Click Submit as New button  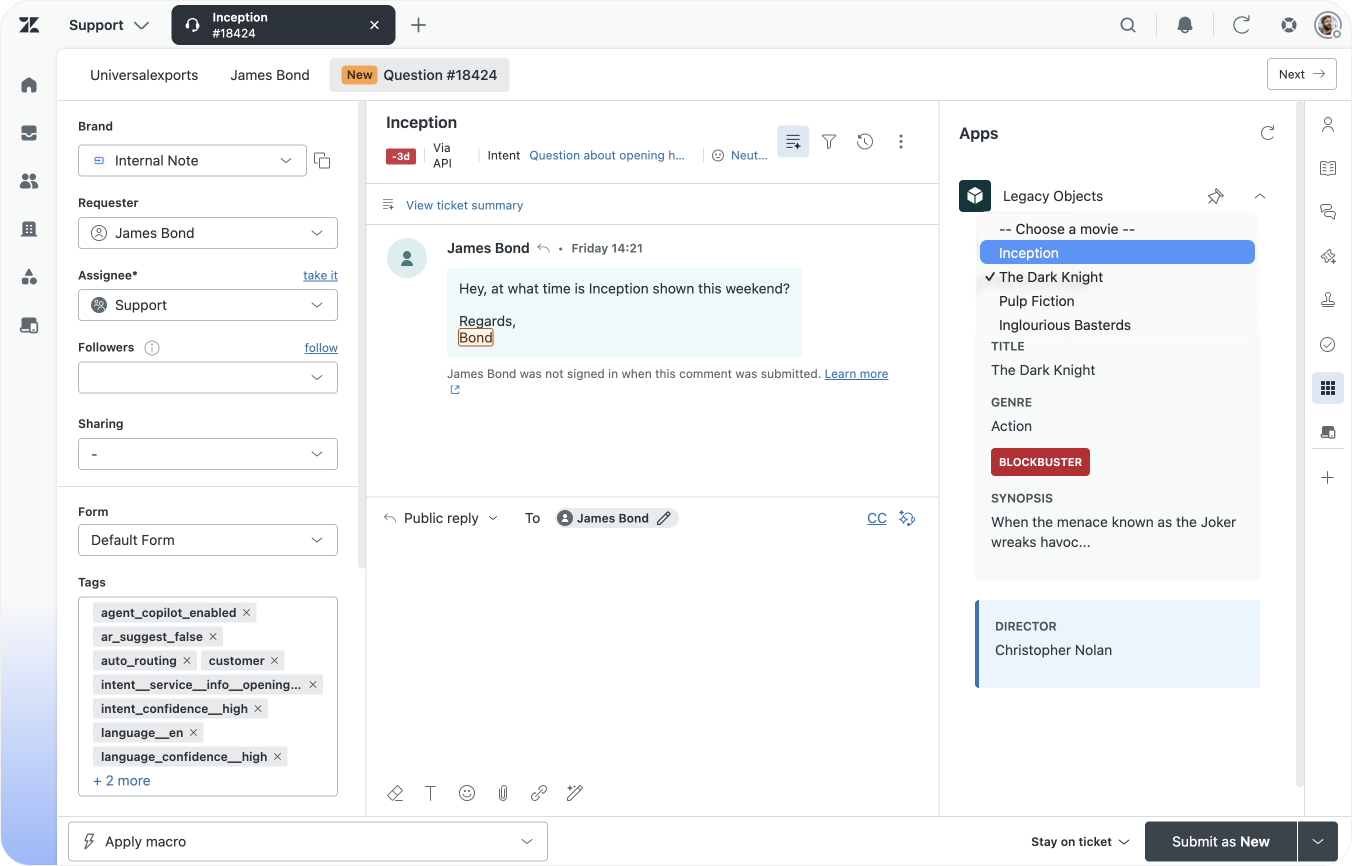(x=1221, y=842)
